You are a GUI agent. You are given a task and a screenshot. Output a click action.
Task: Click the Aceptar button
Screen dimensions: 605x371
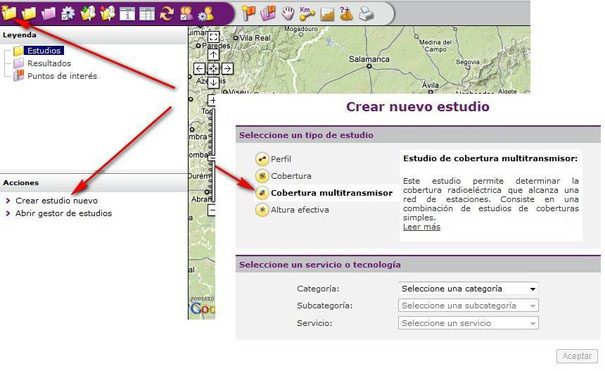pyautogui.click(x=577, y=356)
